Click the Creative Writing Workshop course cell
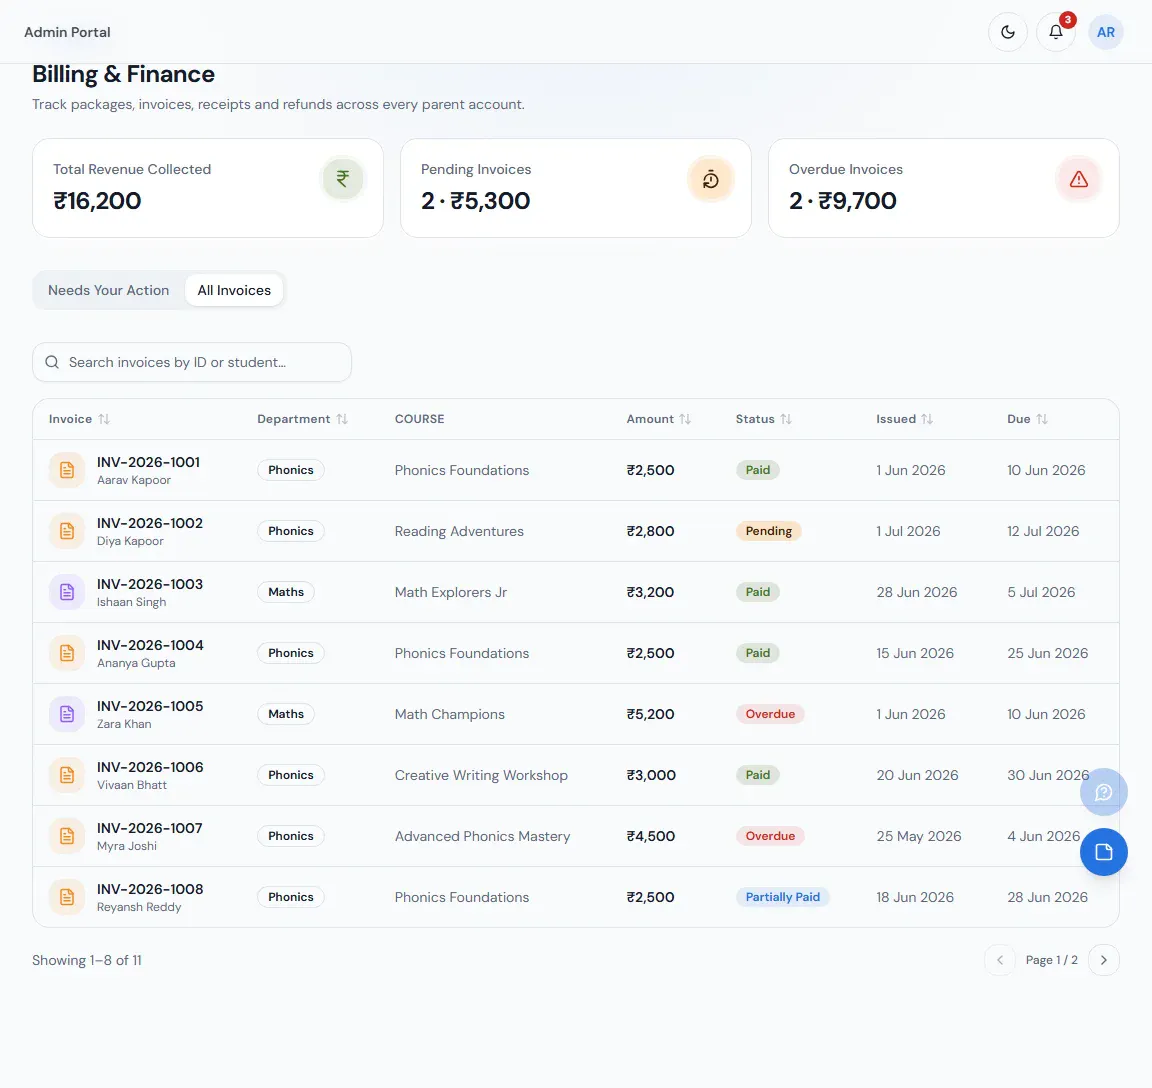This screenshot has height=1088, width=1152. [481, 775]
